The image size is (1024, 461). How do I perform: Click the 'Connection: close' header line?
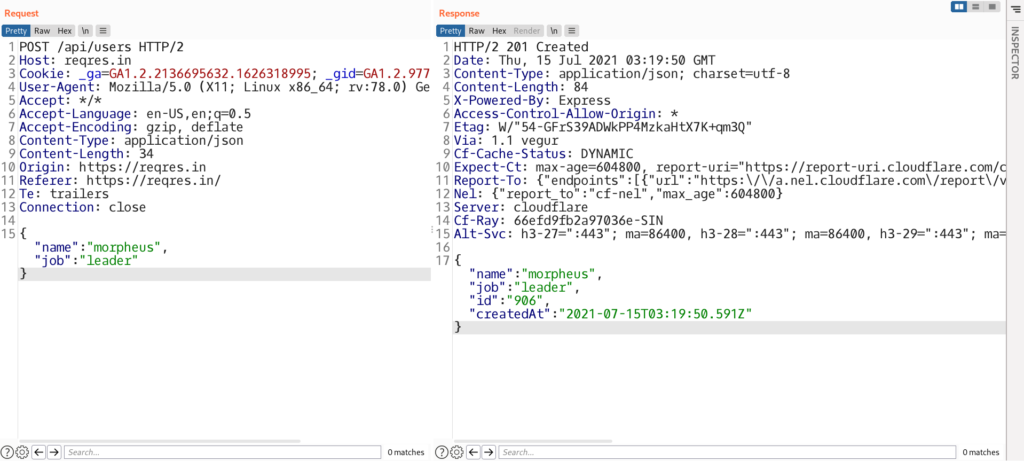tap(82, 208)
